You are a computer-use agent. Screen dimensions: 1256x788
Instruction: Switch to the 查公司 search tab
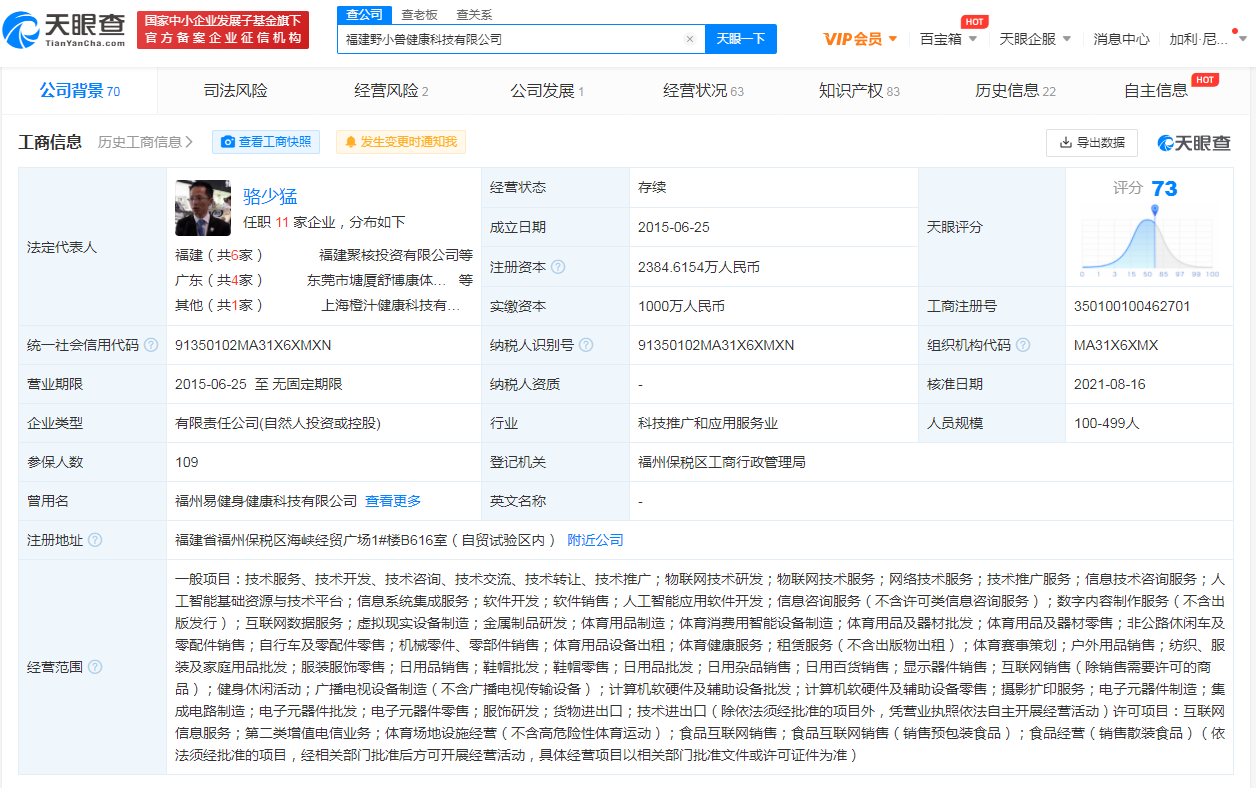(x=364, y=14)
